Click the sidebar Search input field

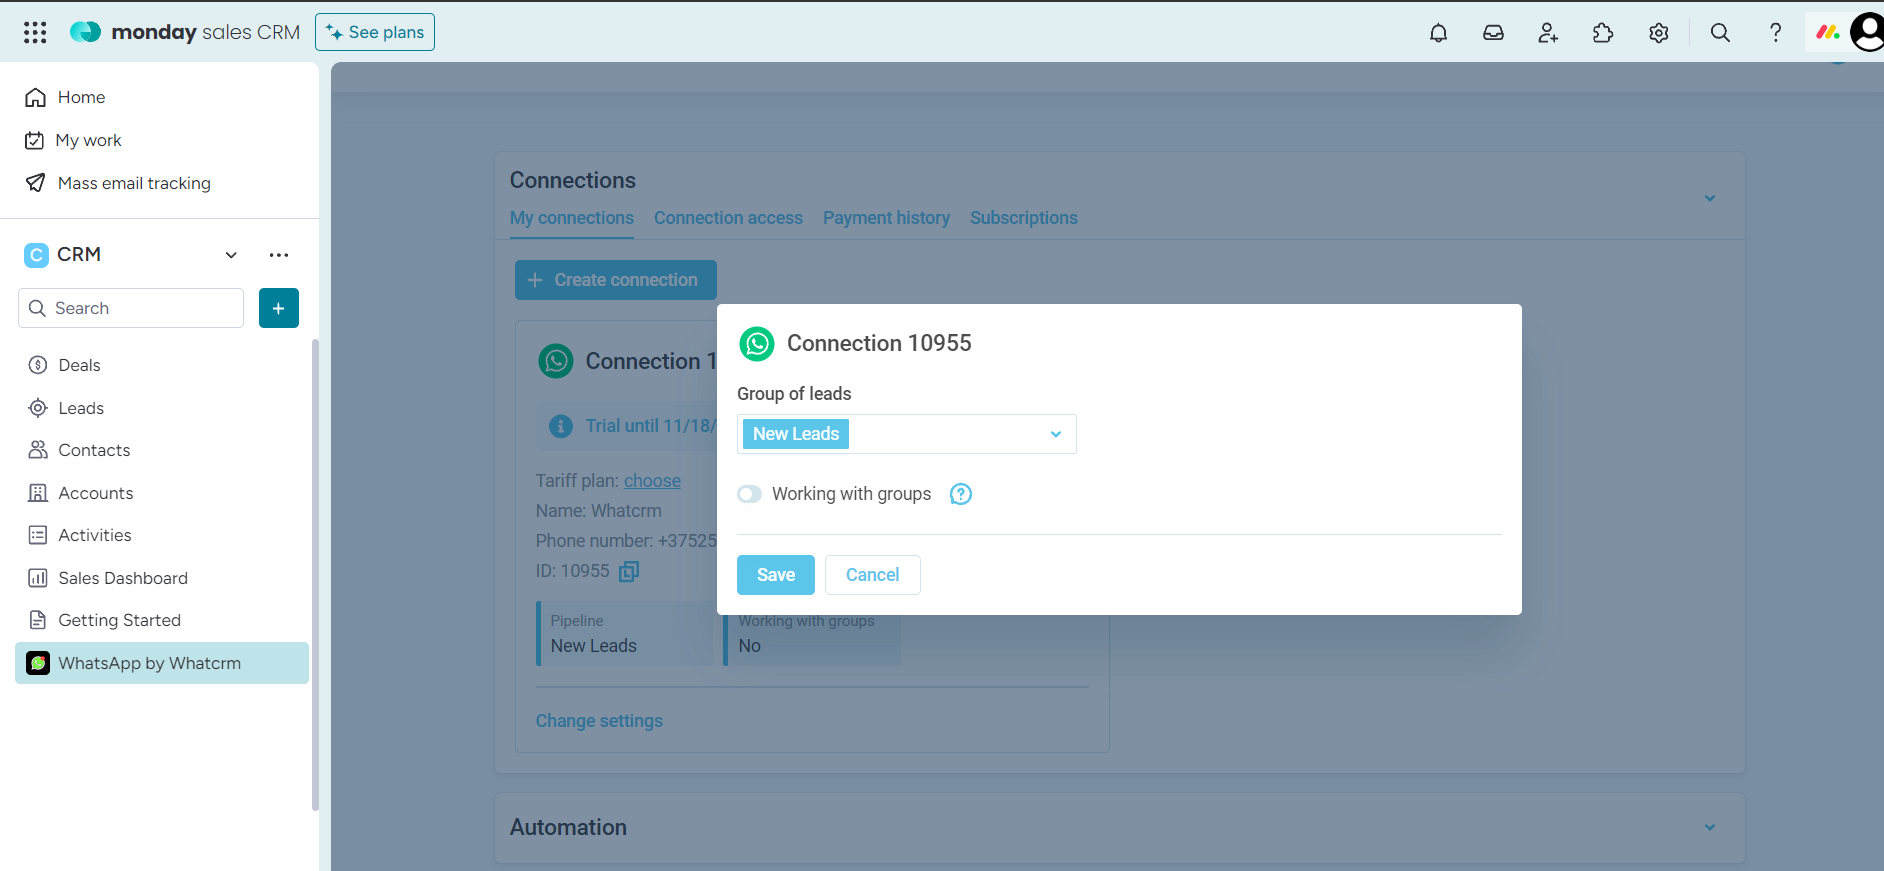131,308
